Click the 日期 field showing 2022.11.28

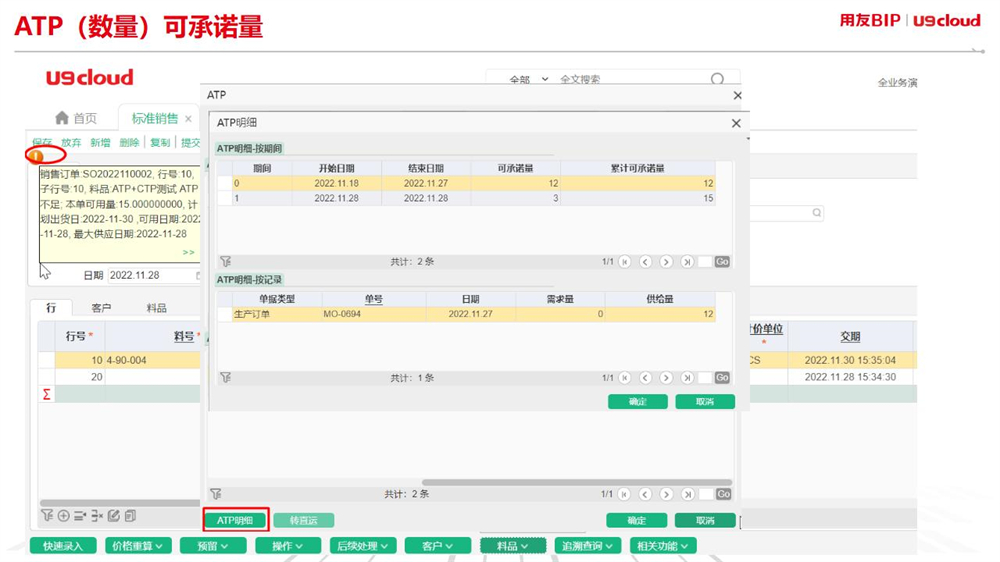pyautogui.click(x=154, y=275)
